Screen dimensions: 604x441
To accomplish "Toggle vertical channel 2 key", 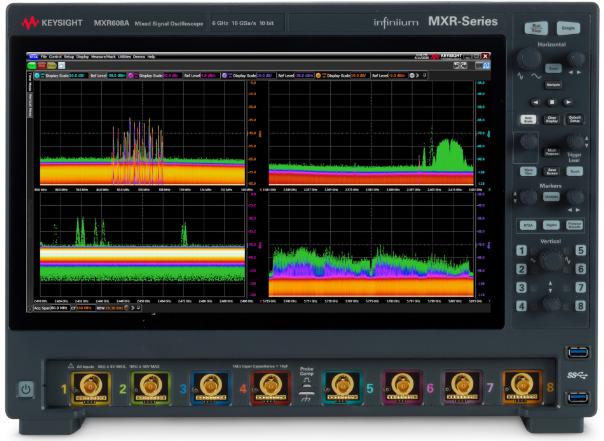I will 521,269.
